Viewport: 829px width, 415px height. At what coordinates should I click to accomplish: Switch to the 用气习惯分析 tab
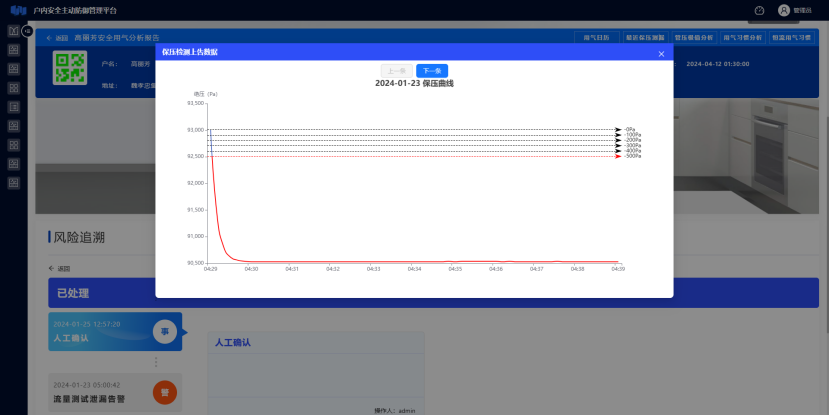pos(742,38)
